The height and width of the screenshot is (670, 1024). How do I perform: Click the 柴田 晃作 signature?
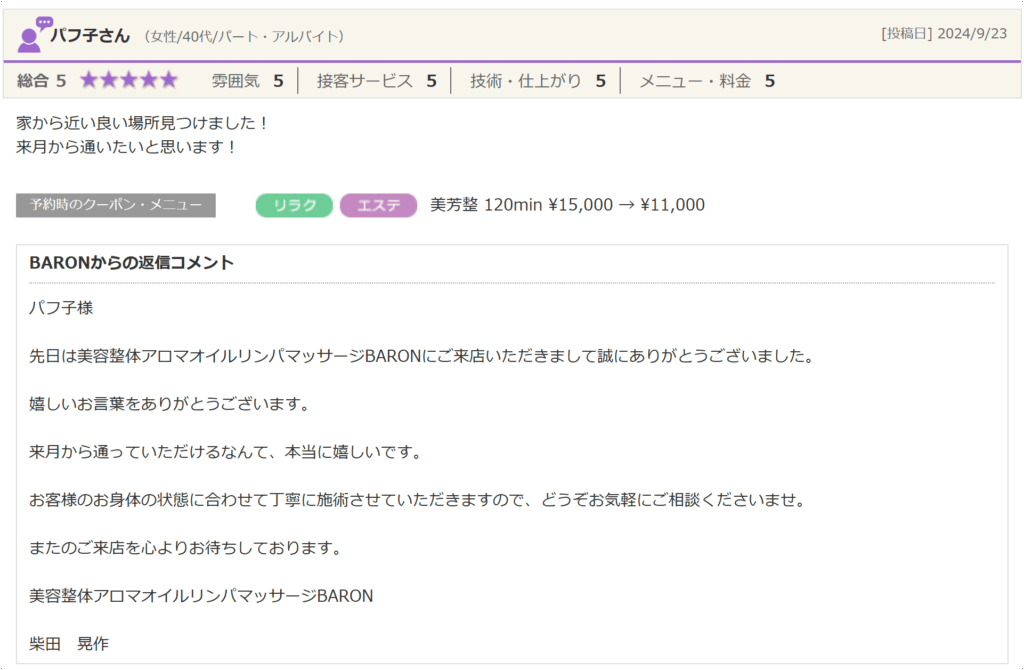coord(69,644)
